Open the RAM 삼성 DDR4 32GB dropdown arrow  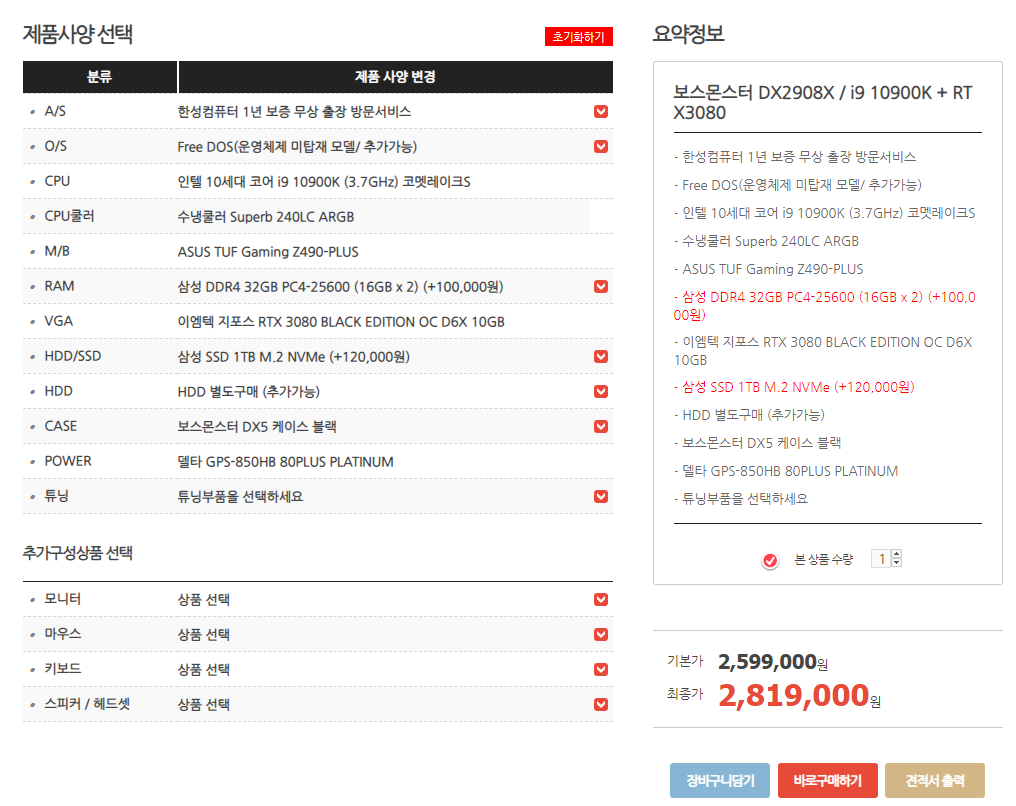point(601,286)
